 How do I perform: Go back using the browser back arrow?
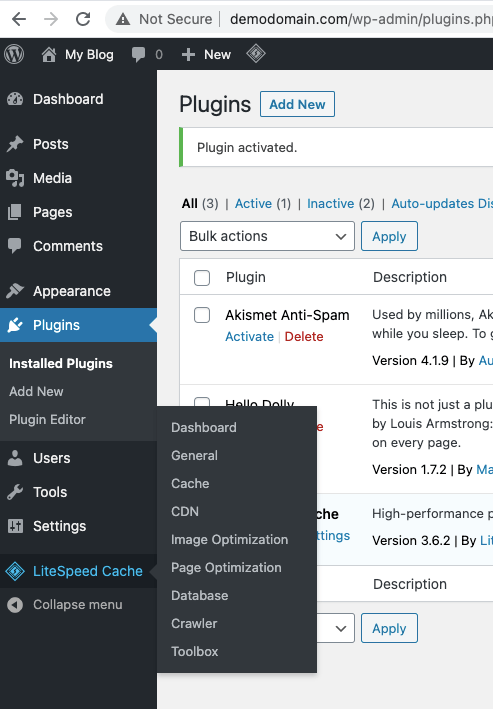[x=19, y=19]
